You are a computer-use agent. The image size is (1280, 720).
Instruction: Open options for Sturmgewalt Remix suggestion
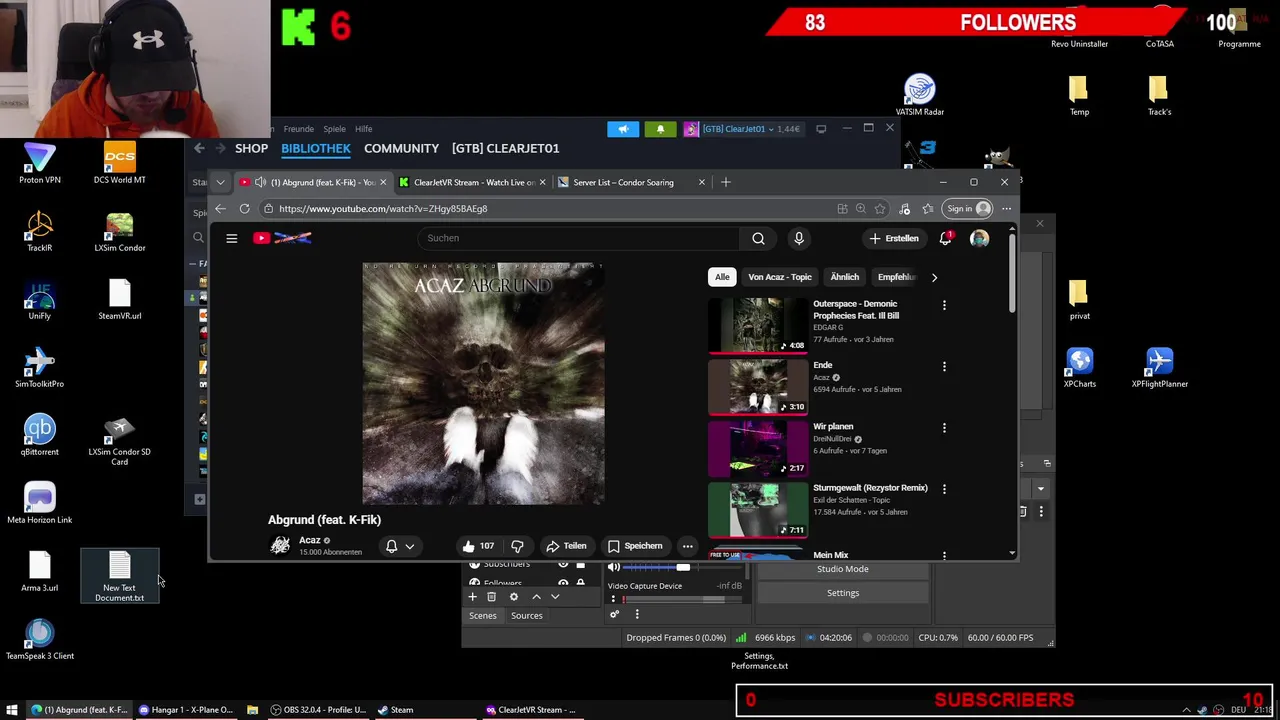point(944,489)
